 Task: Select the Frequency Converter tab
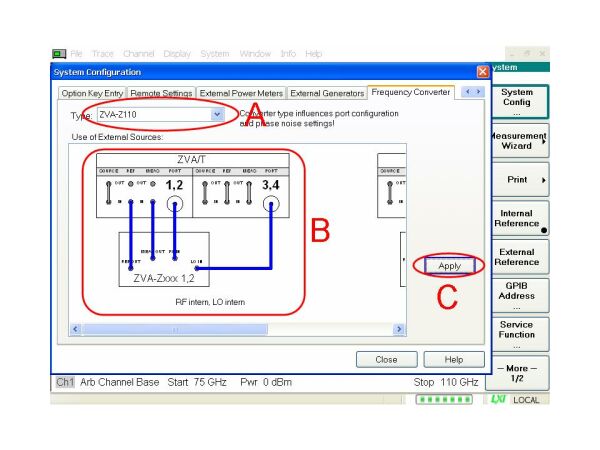click(411, 92)
